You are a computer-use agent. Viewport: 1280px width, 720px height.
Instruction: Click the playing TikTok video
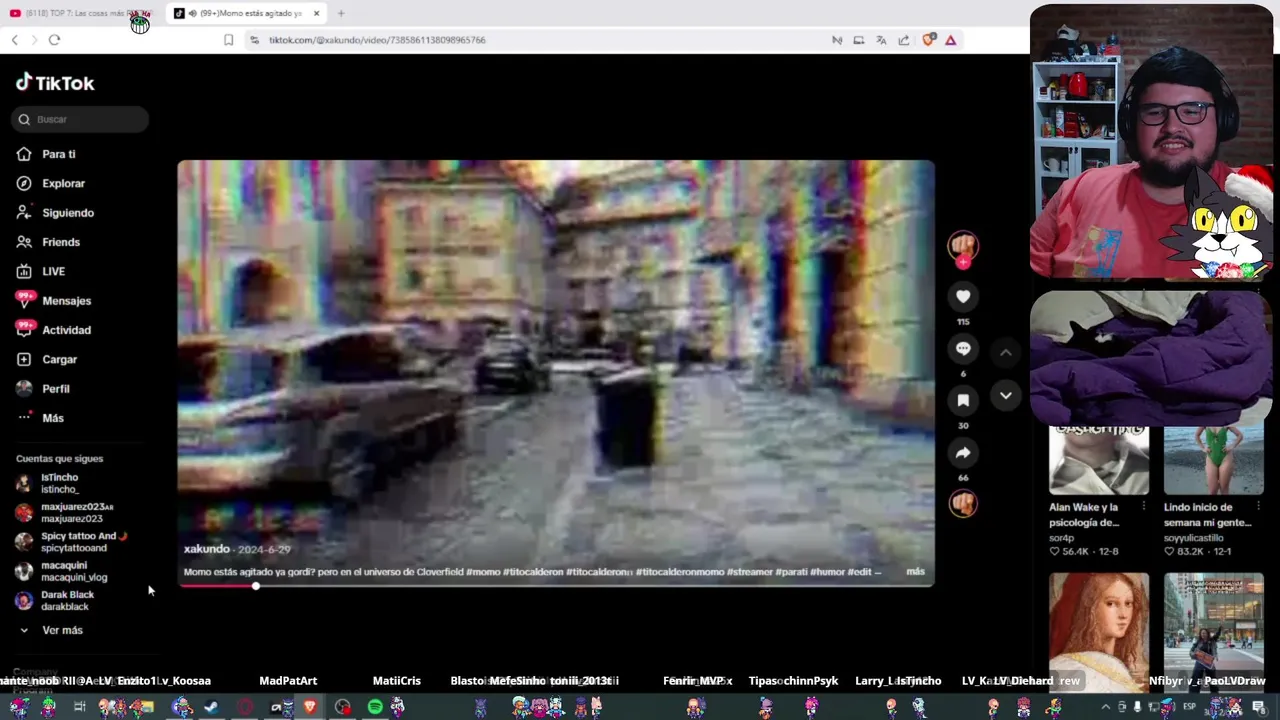click(x=556, y=373)
